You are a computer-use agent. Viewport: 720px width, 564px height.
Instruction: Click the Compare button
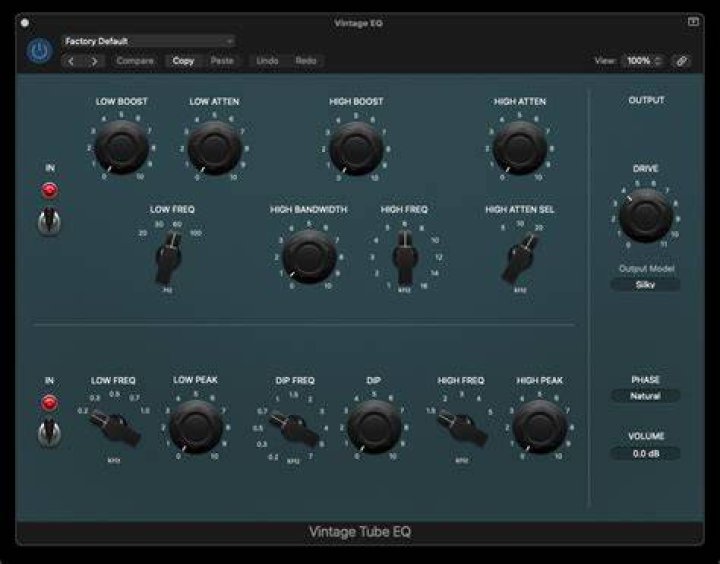point(135,61)
